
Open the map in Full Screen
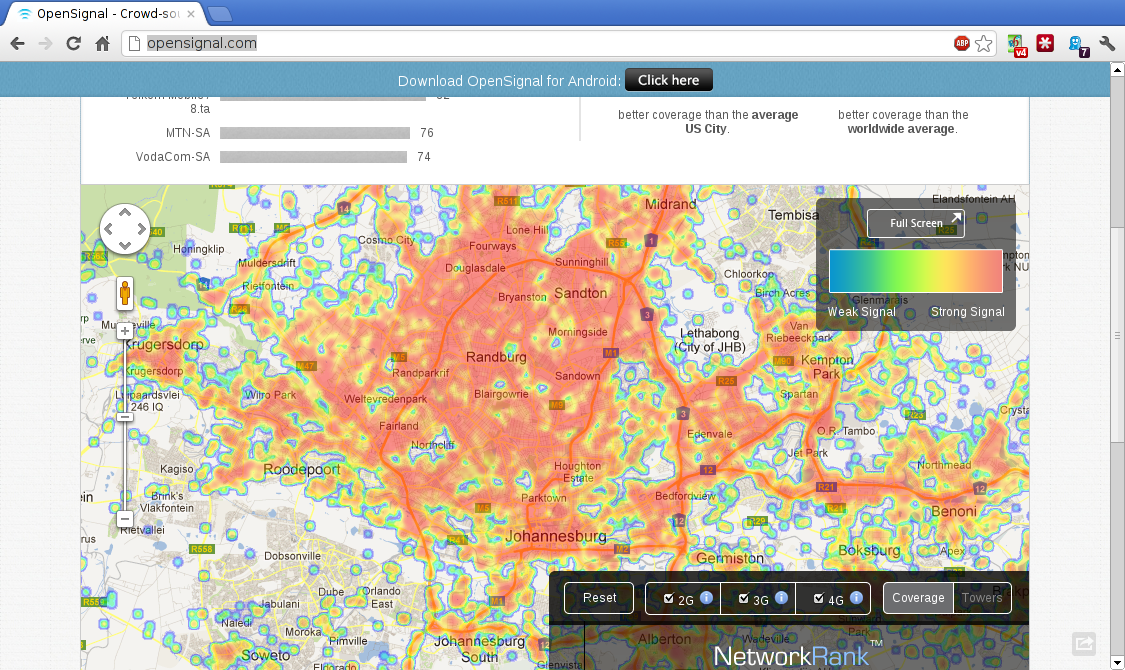pyautogui.click(x=915, y=223)
